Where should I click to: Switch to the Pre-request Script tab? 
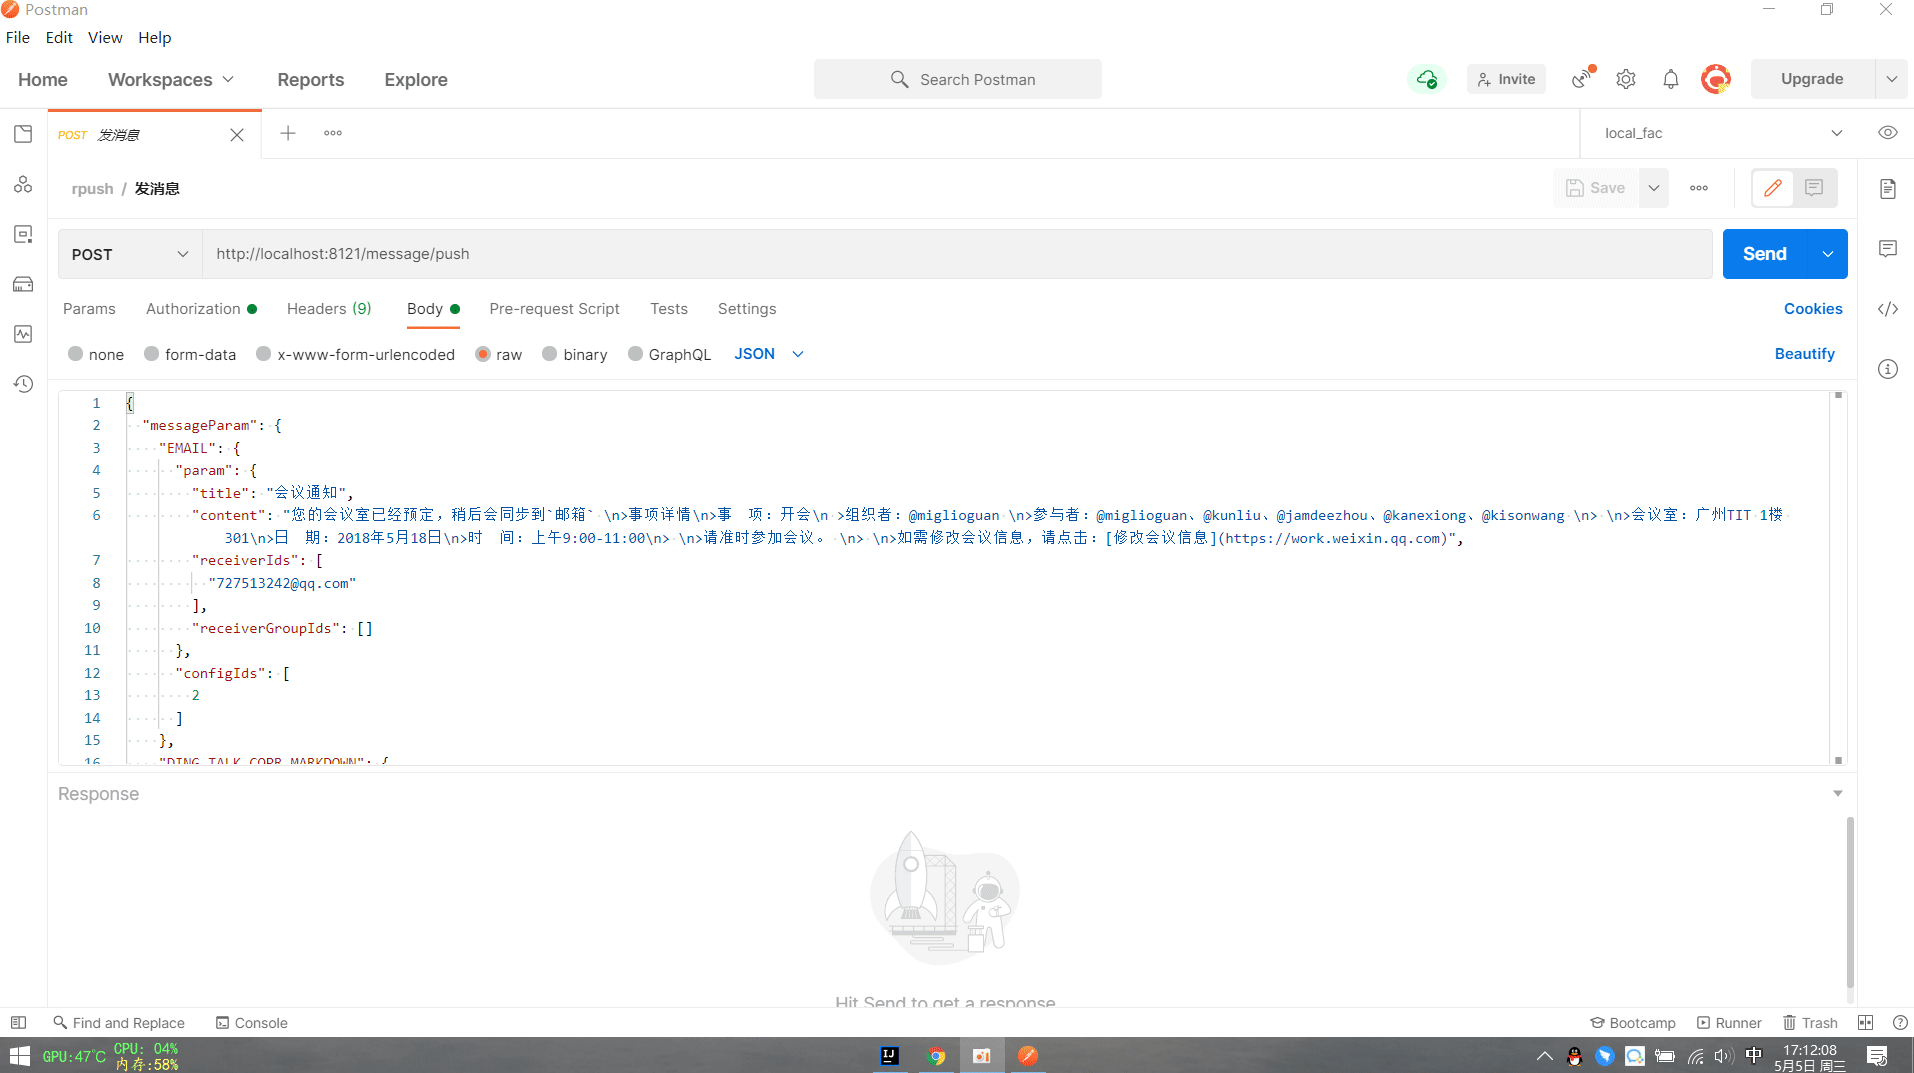click(554, 309)
